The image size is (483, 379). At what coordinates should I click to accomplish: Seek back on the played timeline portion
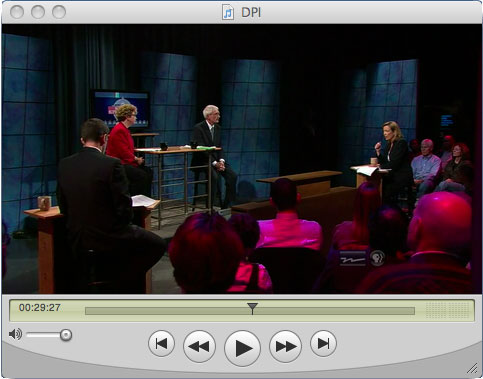(x=169, y=311)
